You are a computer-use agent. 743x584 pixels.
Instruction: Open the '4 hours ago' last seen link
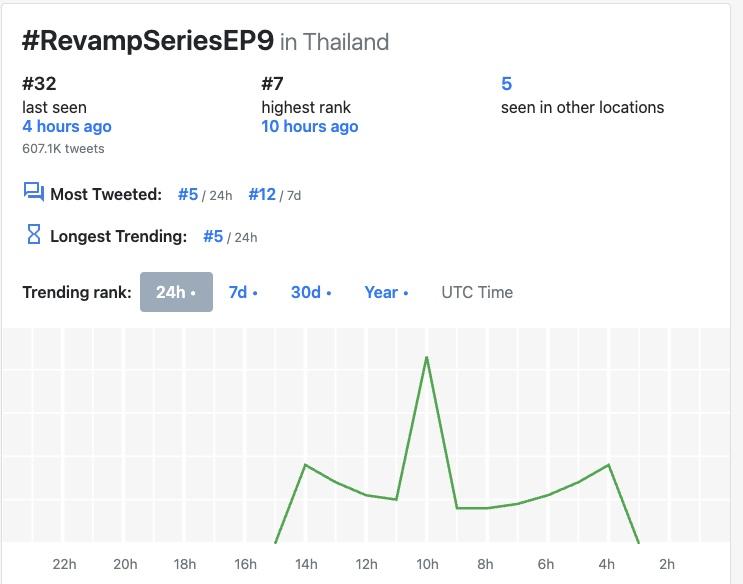[x=67, y=127]
